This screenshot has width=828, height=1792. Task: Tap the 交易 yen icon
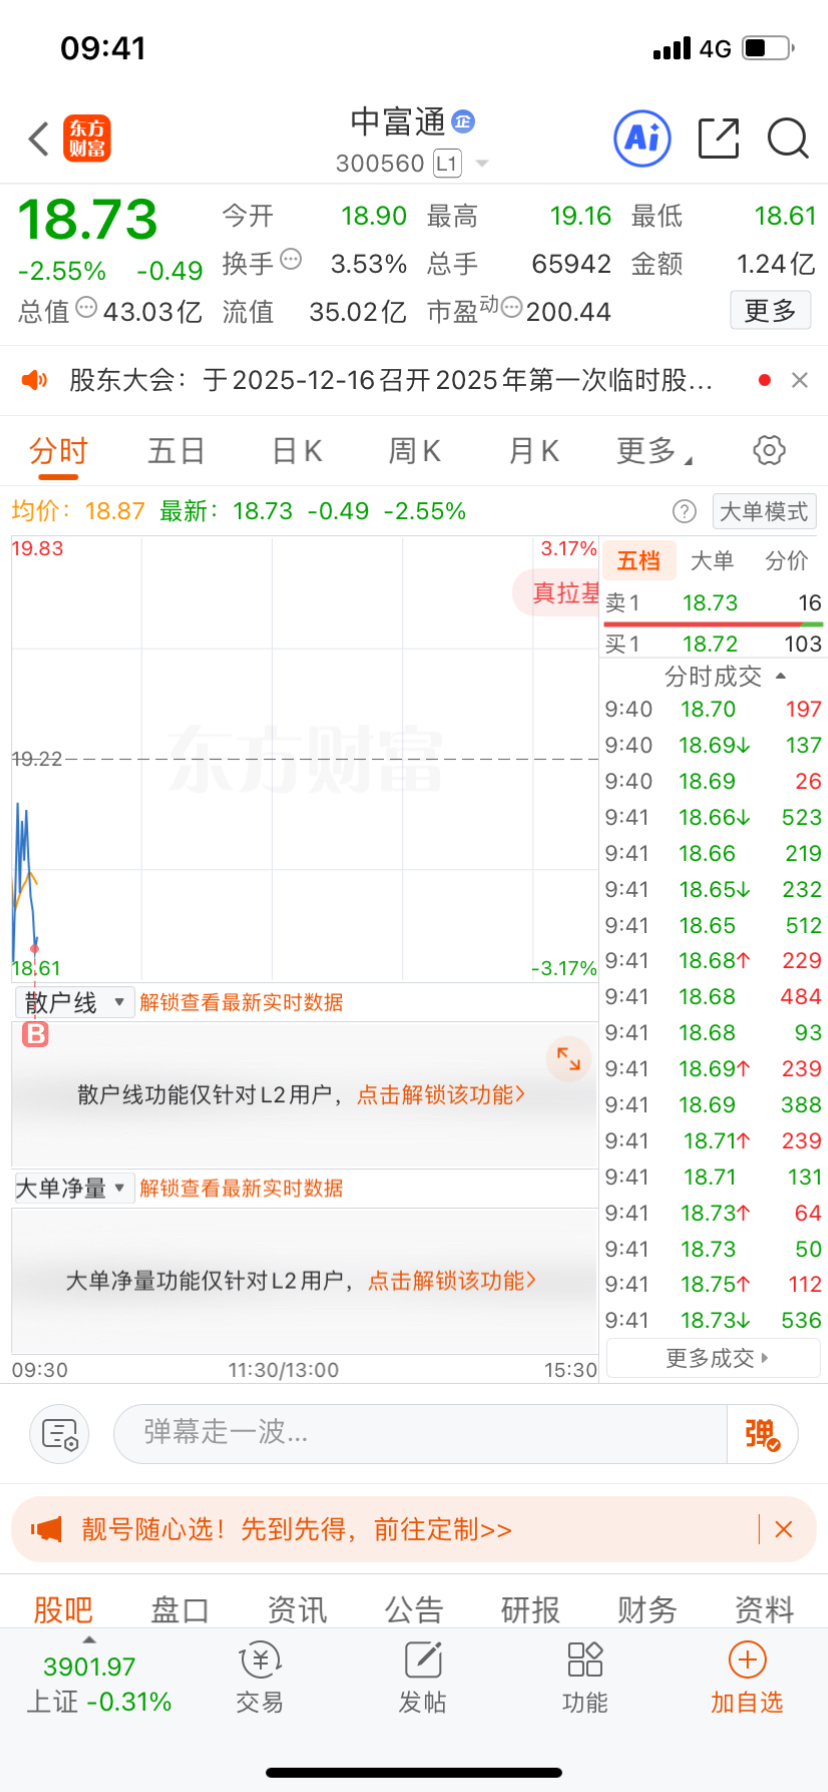[x=260, y=1661]
